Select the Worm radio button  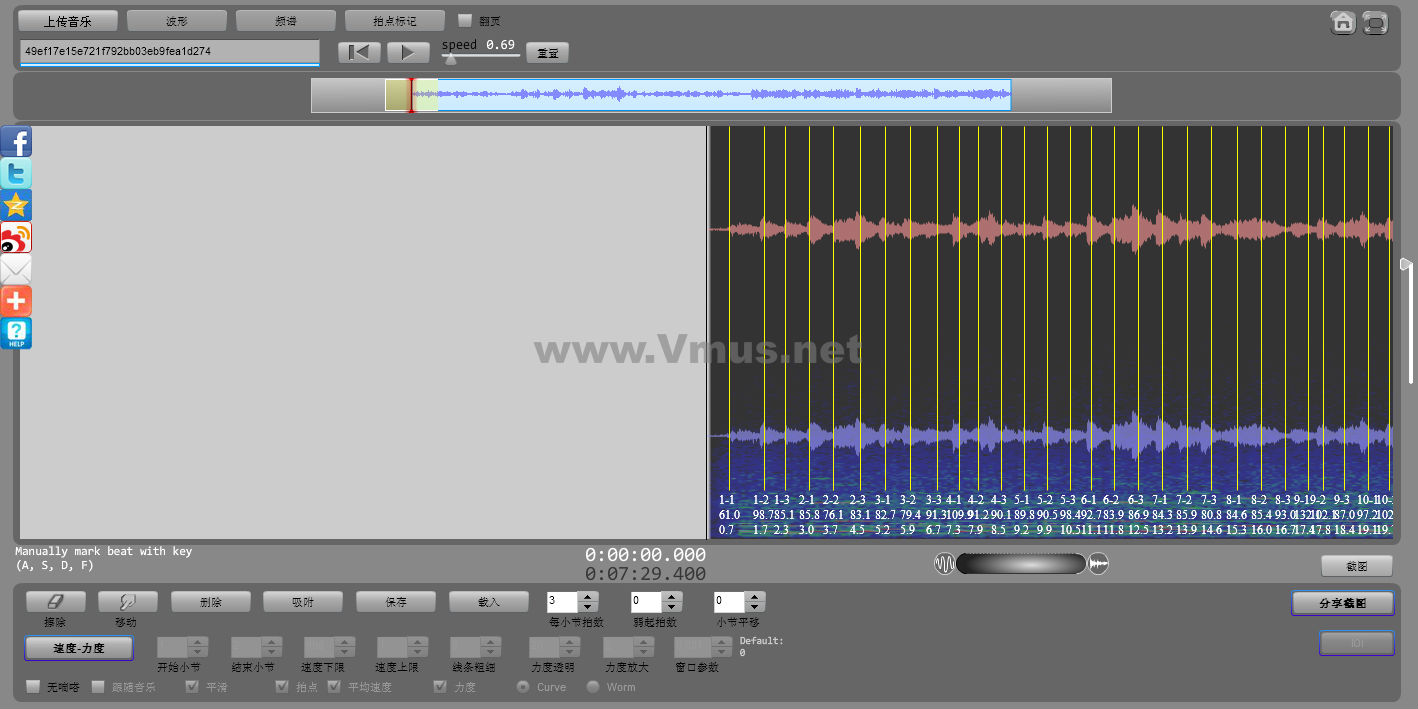[593, 687]
